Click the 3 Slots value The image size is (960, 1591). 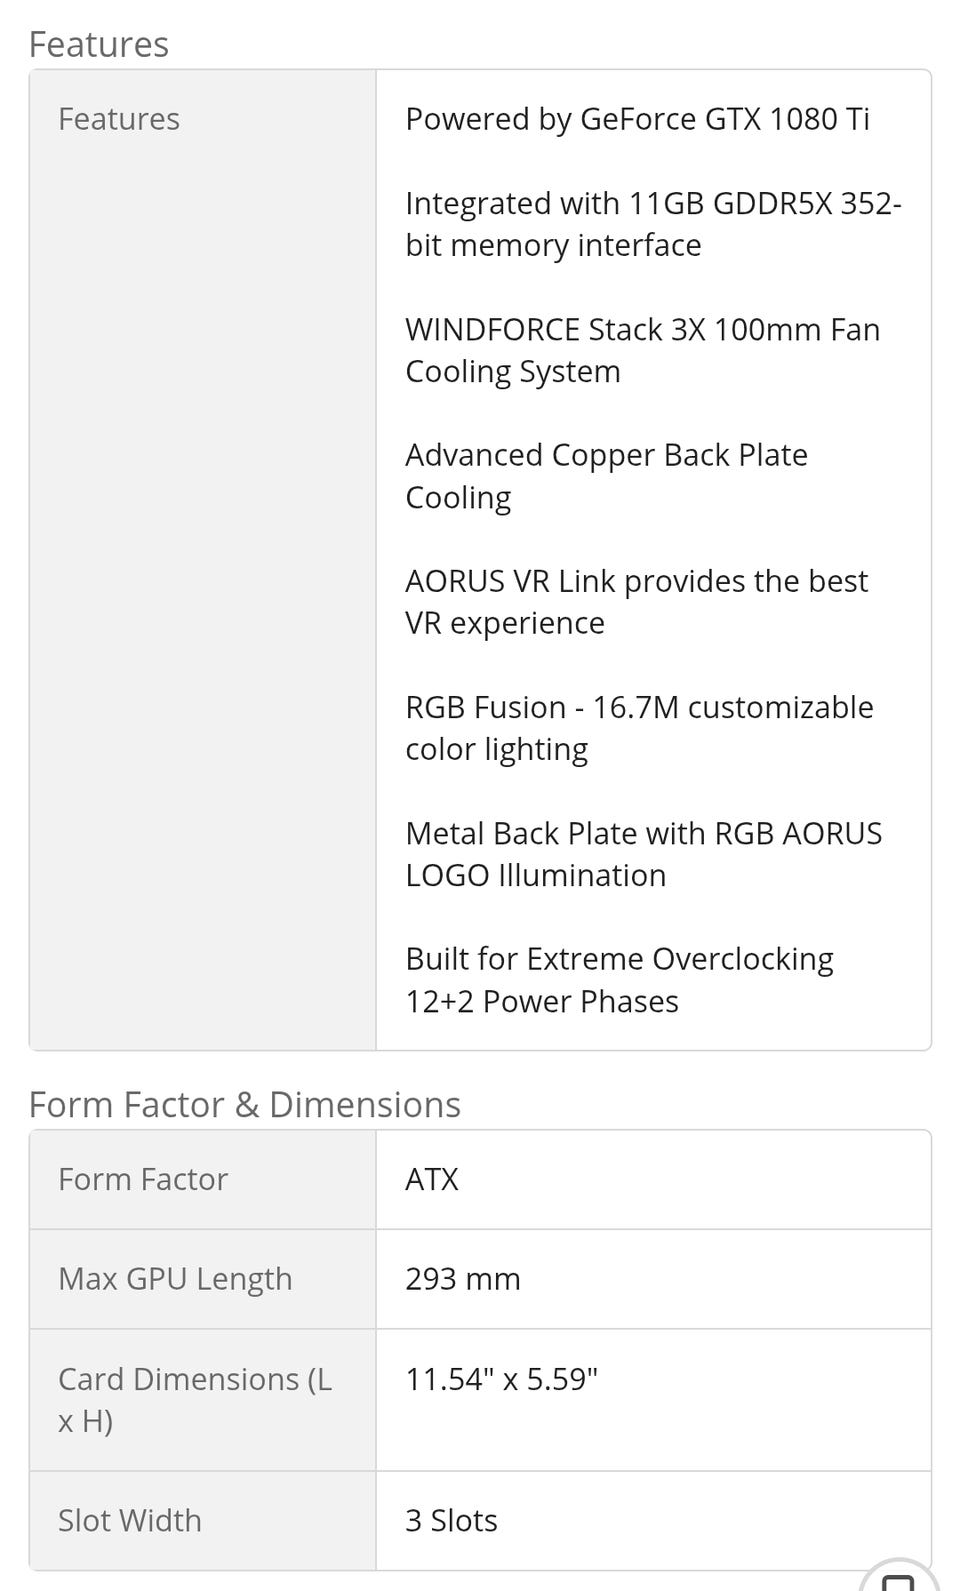pyautogui.click(x=451, y=1521)
